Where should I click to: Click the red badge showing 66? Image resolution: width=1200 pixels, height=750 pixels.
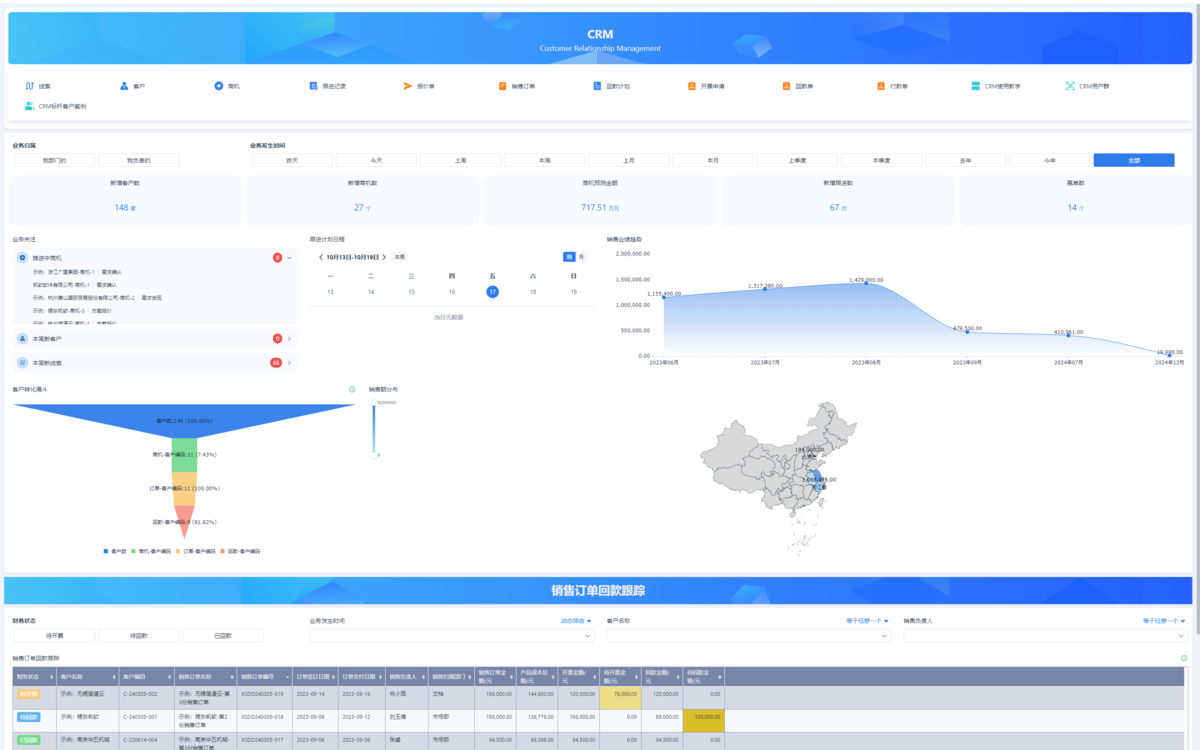click(x=276, y=362)
